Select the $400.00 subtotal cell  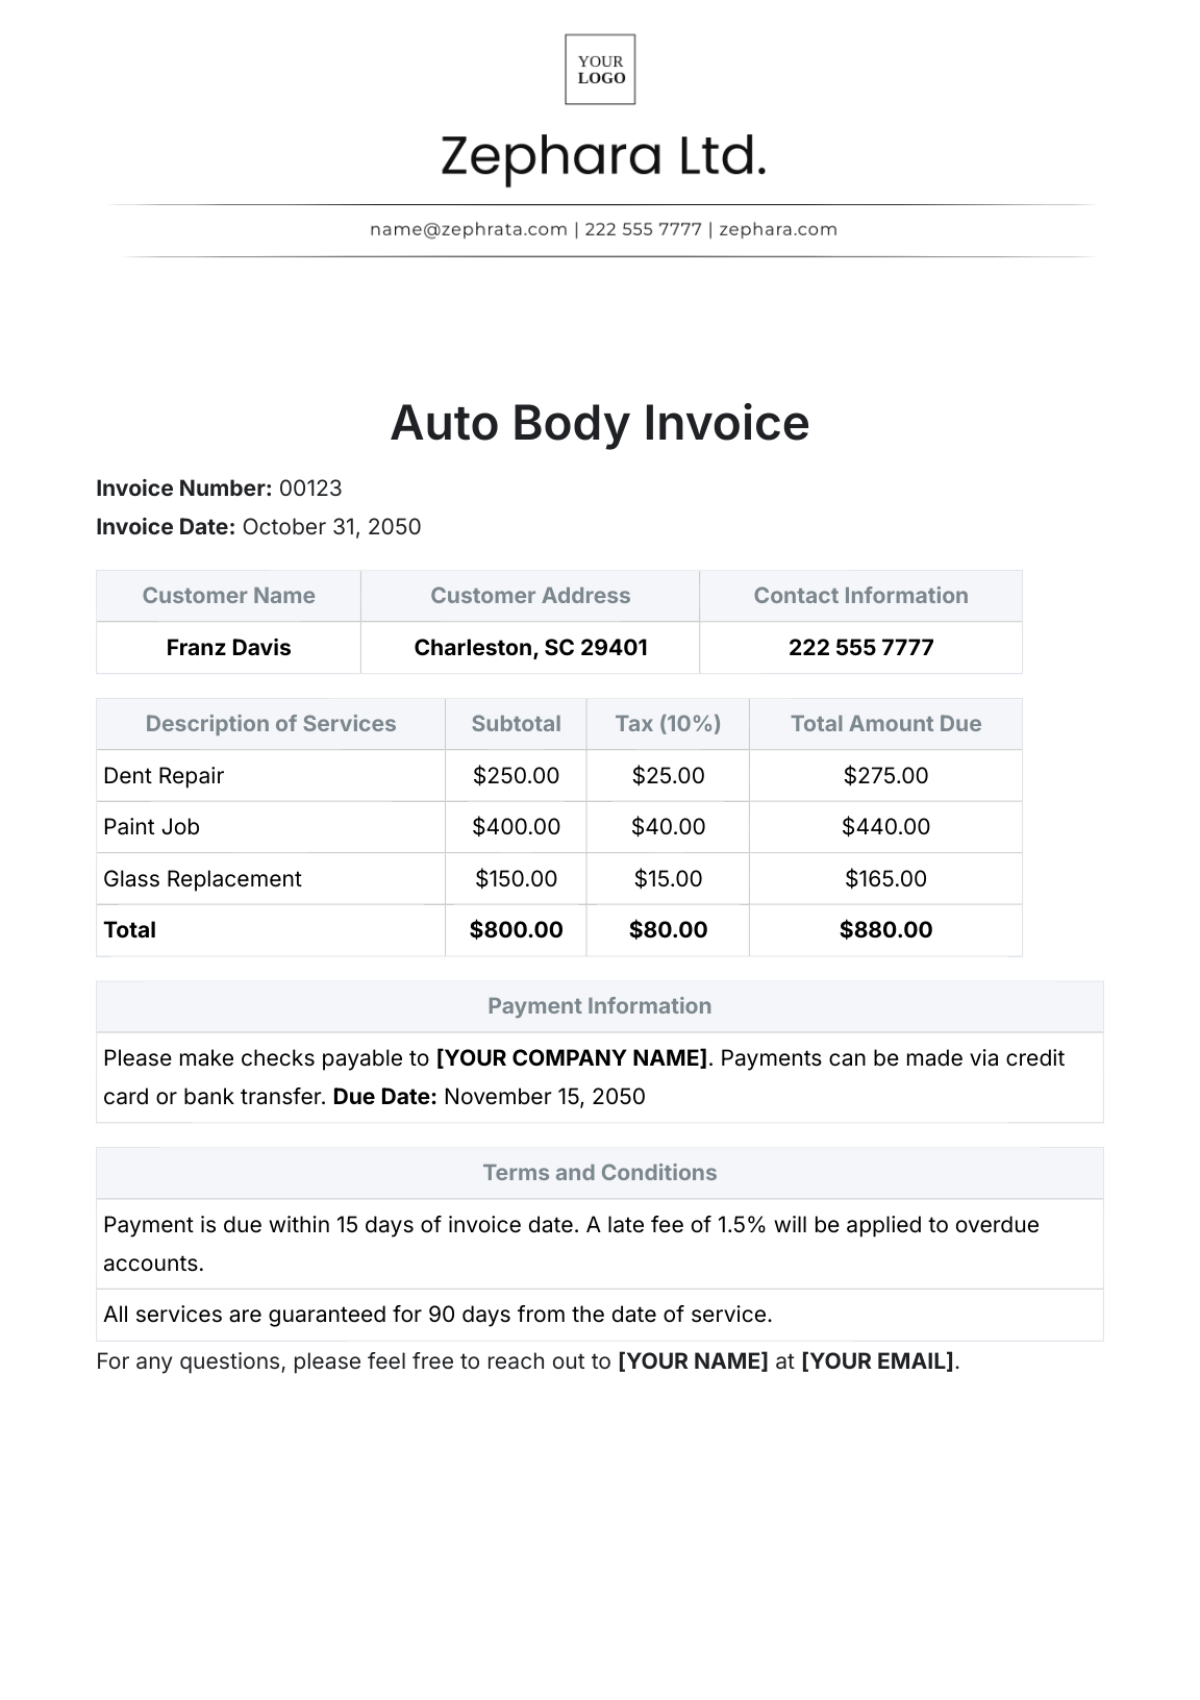click(516, 827)
